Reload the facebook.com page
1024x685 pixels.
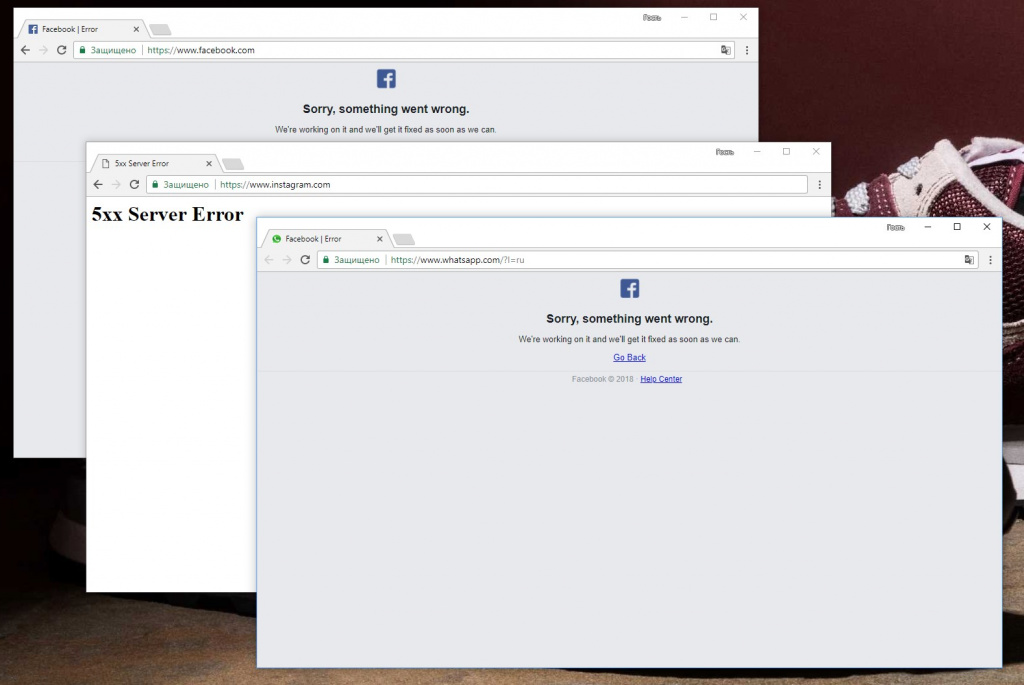tap(61, 50)
